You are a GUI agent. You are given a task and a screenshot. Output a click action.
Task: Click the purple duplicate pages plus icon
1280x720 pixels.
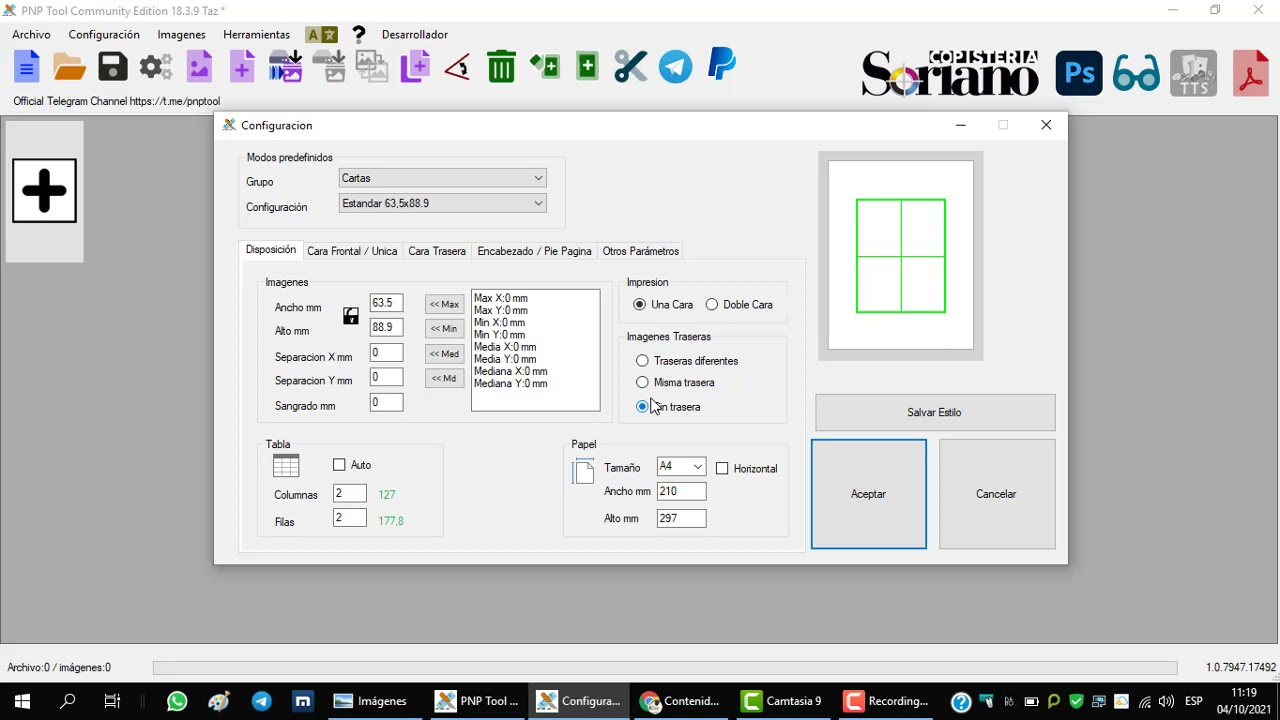pos(415,67)
